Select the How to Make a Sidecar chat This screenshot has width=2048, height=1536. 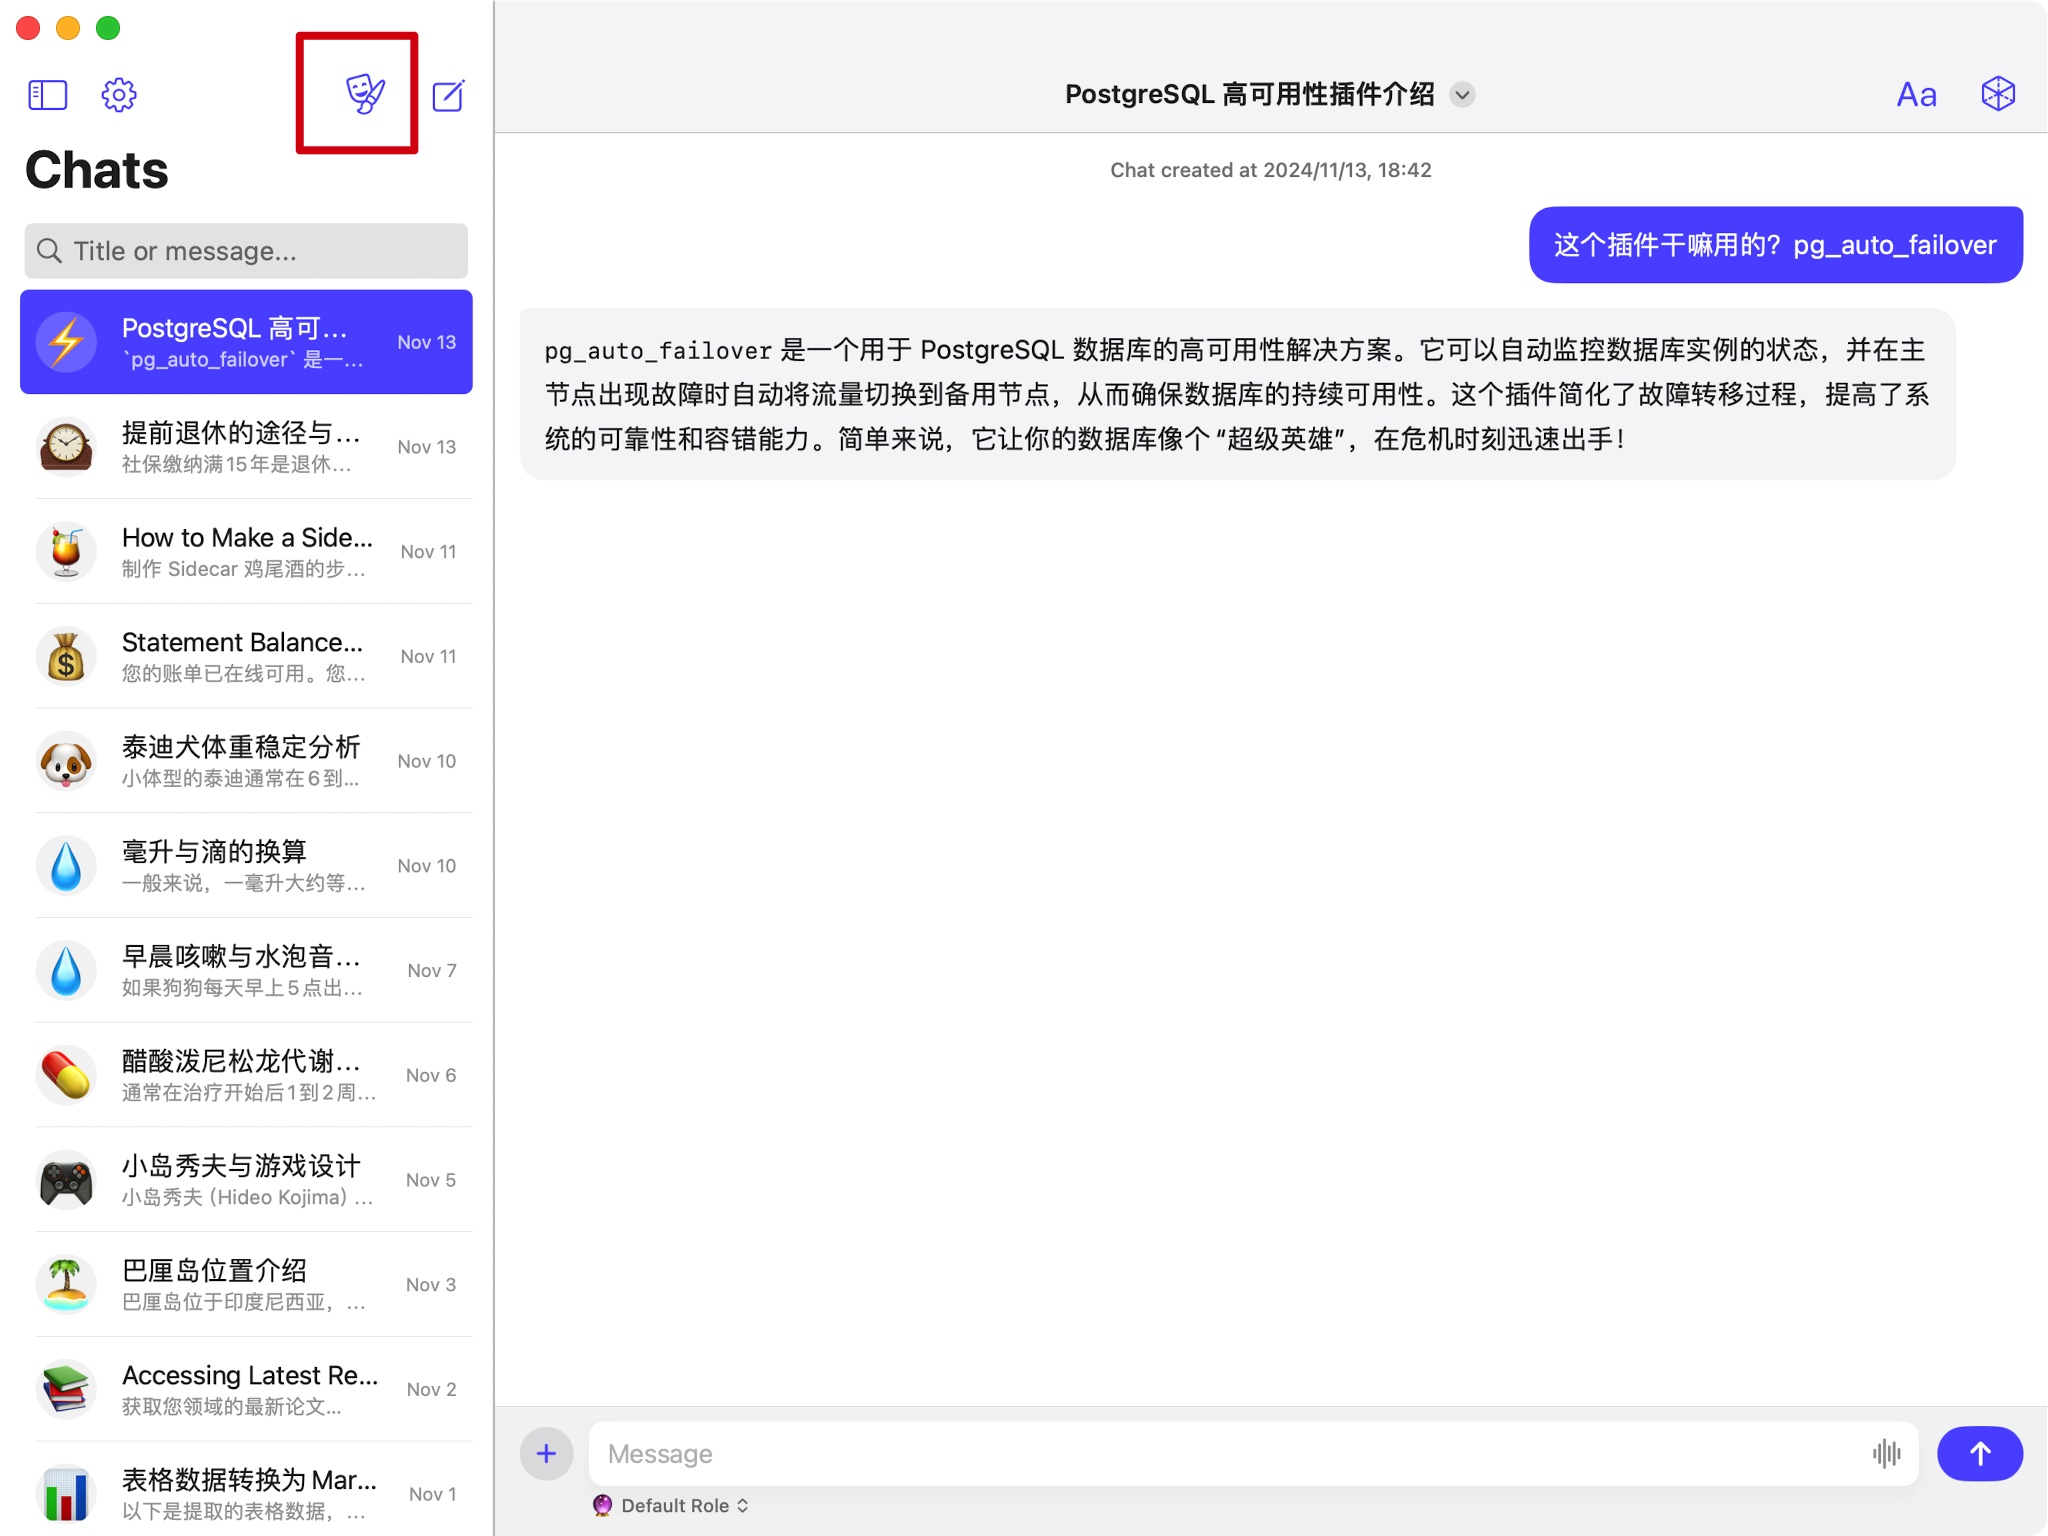246,552
